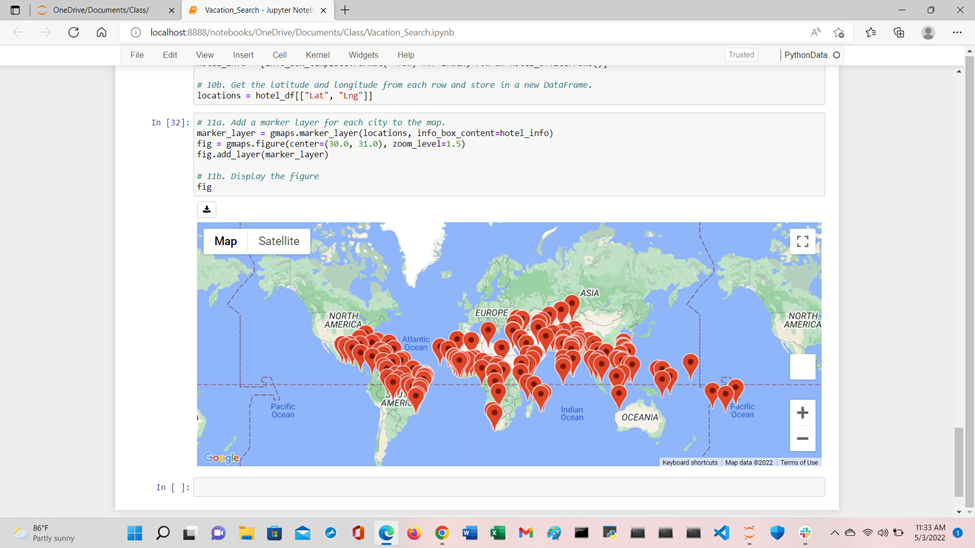Open the Kernel menu

click(318, 55)
